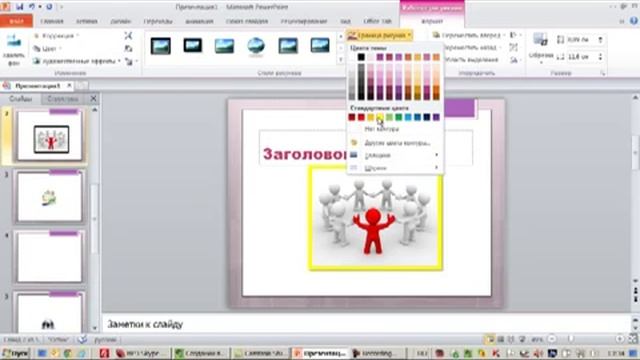The width and height of the screenshot is (640, 360).
Task: Pick yellow standard color swatch
Action: [x=380, y=118]
